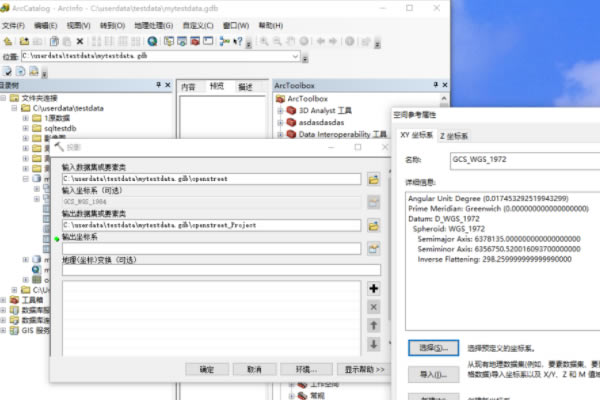Image resolution: width=600 pixels, height=400 pixels.
Task: Click the empty 输出坐标系 field
Action: pos(212,248)
